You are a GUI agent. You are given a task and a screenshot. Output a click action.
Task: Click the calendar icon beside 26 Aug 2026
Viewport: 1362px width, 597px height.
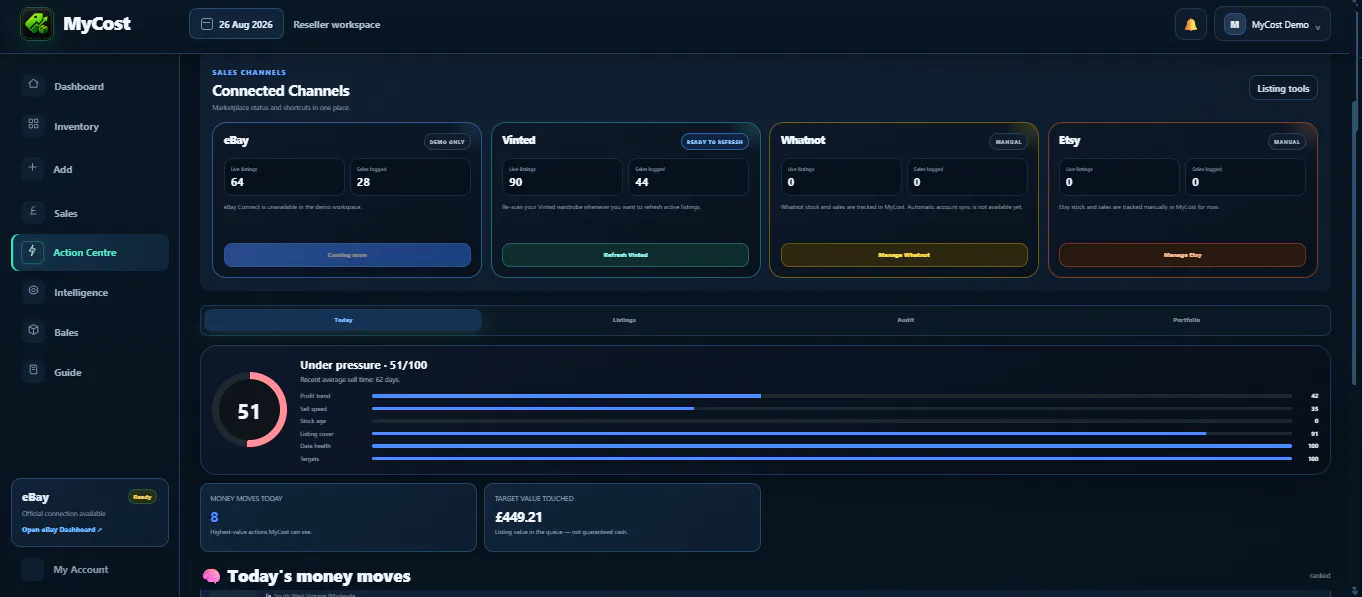pos(206,24)
